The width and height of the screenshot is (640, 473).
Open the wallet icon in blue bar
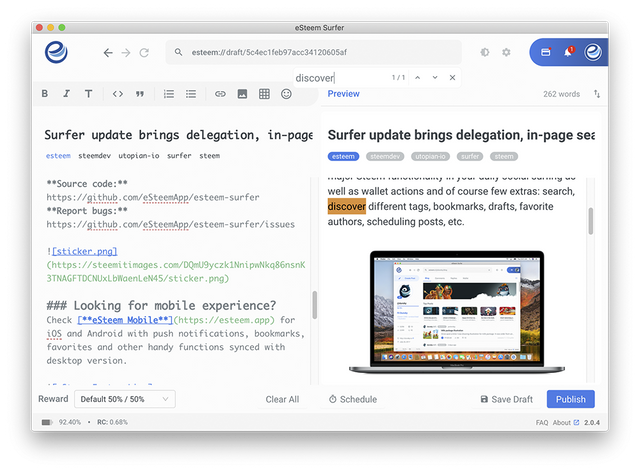coord(546,52)
